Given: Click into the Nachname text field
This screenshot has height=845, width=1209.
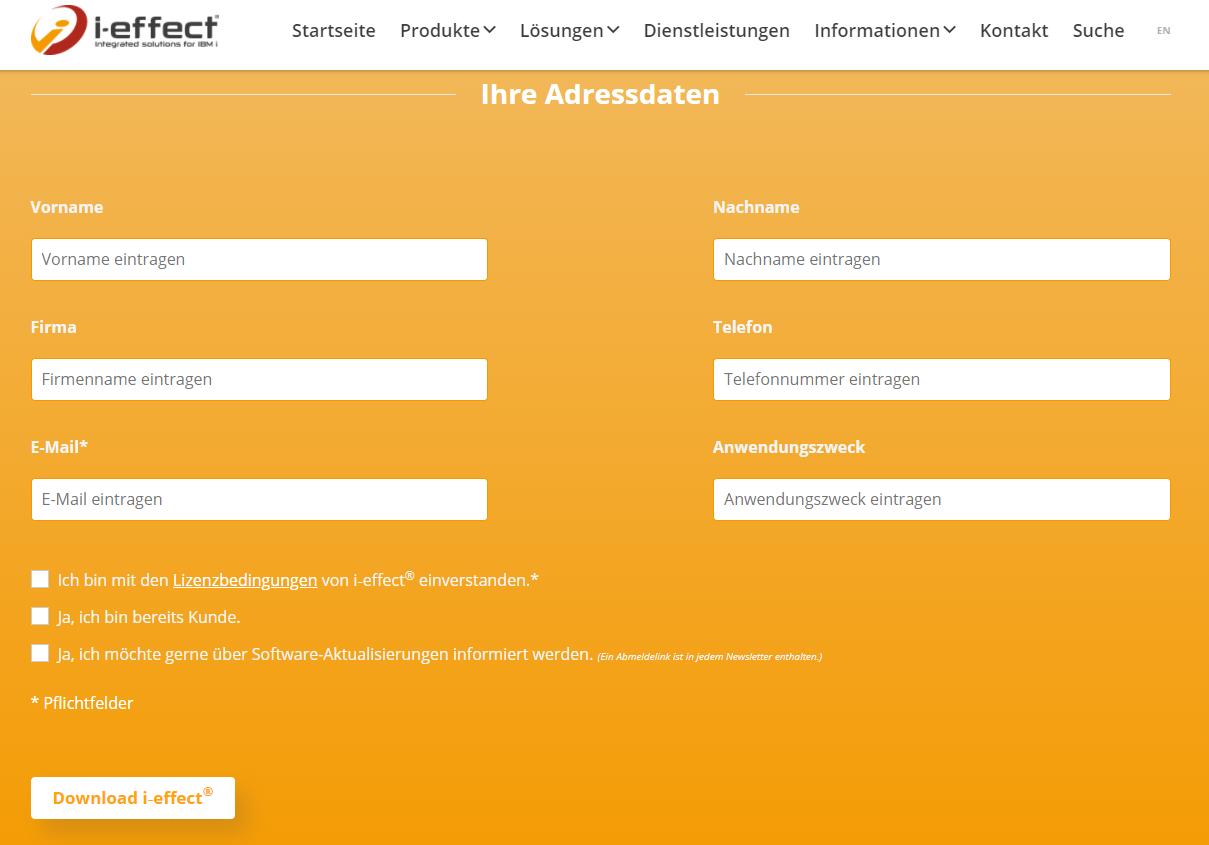Looking at the screenshot, I should [x=941, y=259].
